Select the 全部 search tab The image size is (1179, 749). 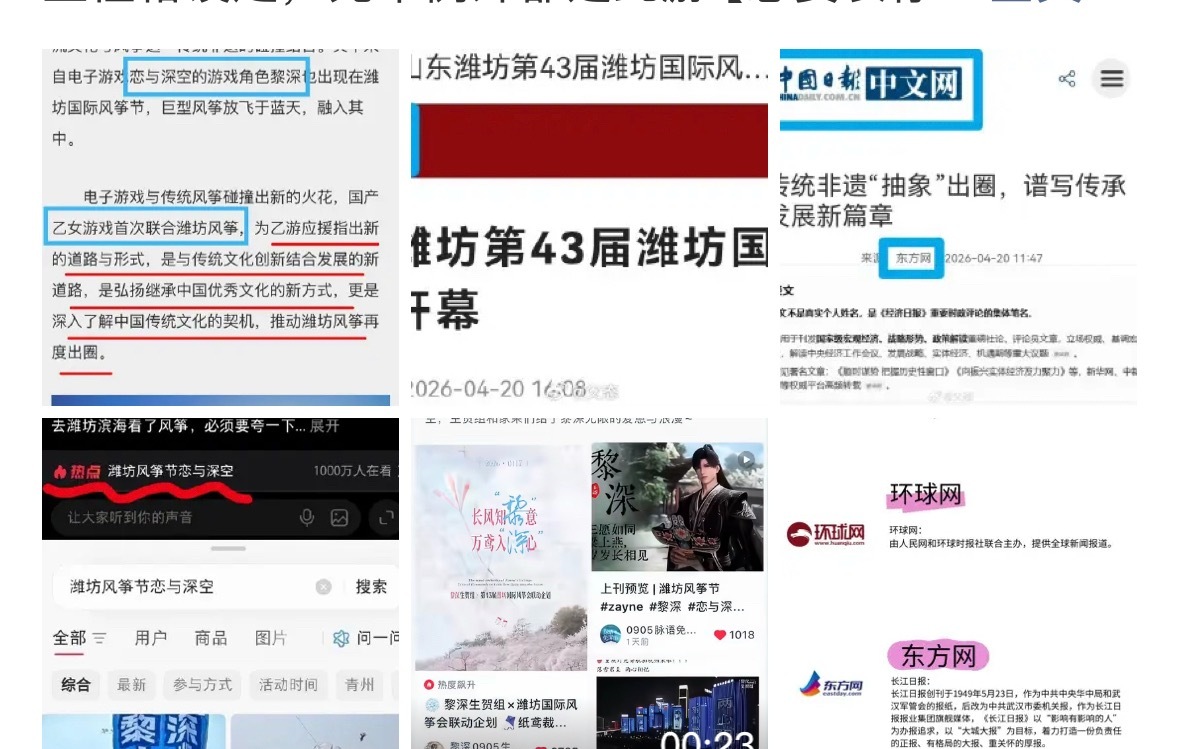pos(69,638)
